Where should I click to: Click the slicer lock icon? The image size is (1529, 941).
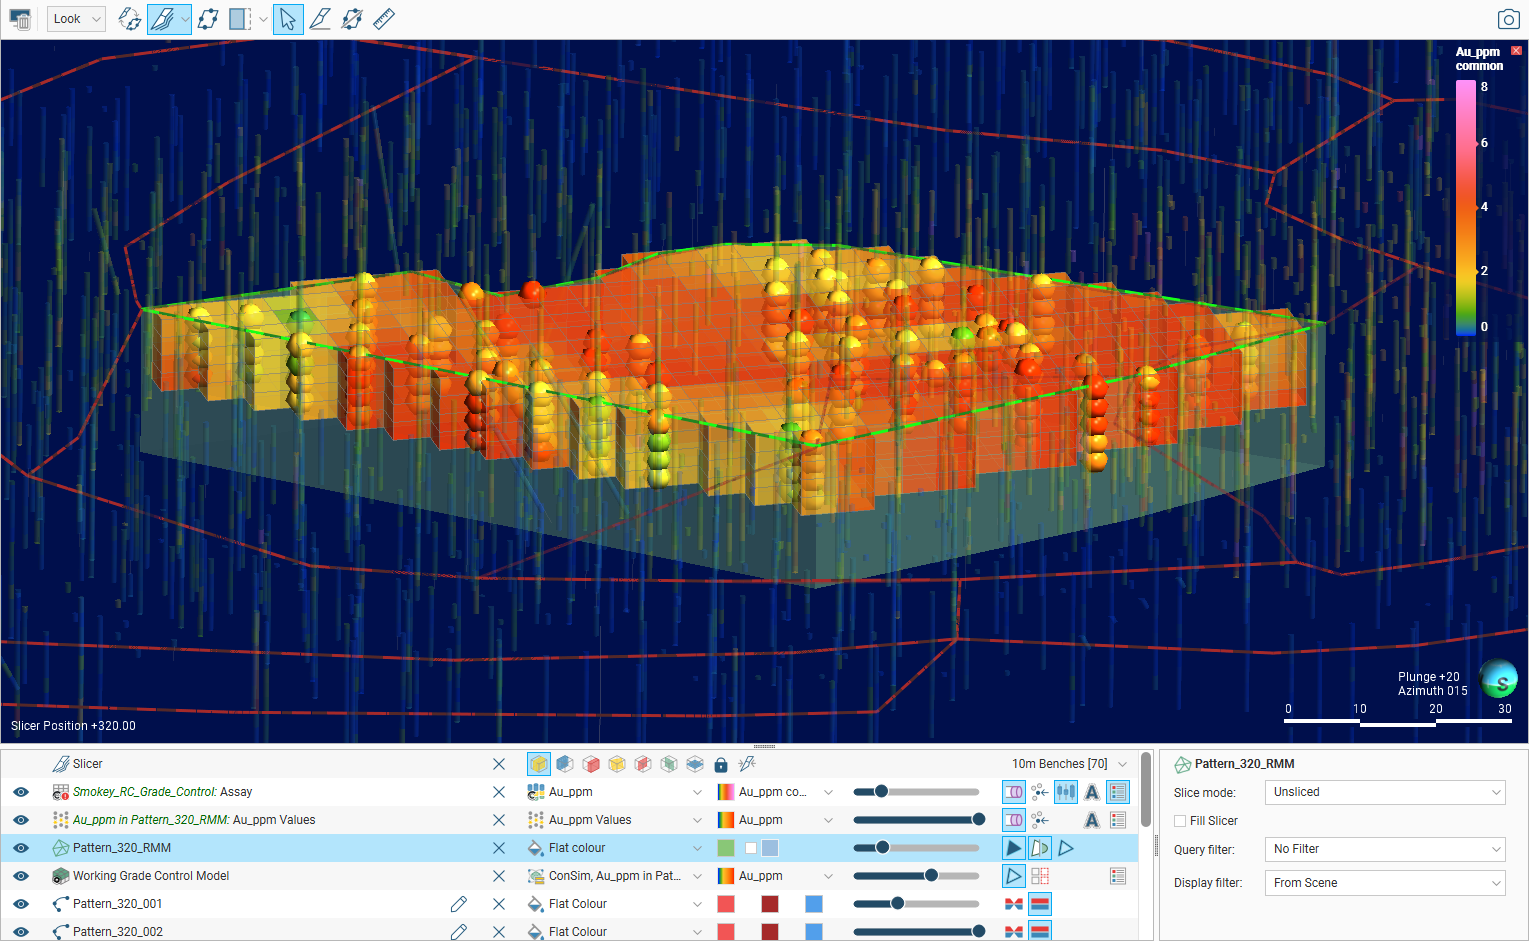click(x=721, y=765)
